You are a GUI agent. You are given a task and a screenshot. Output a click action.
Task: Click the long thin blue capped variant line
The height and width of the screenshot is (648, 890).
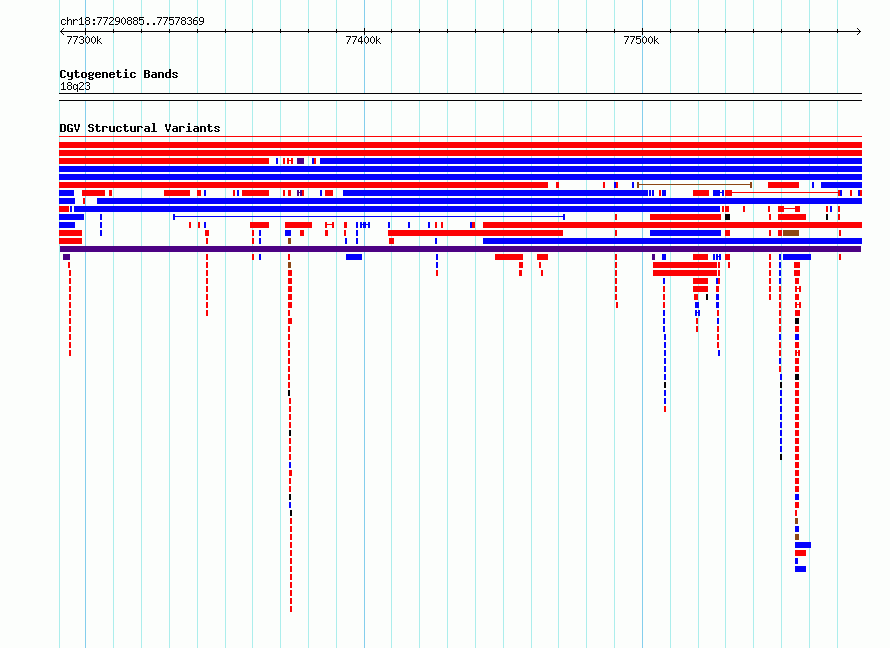[x=369, y=217]
